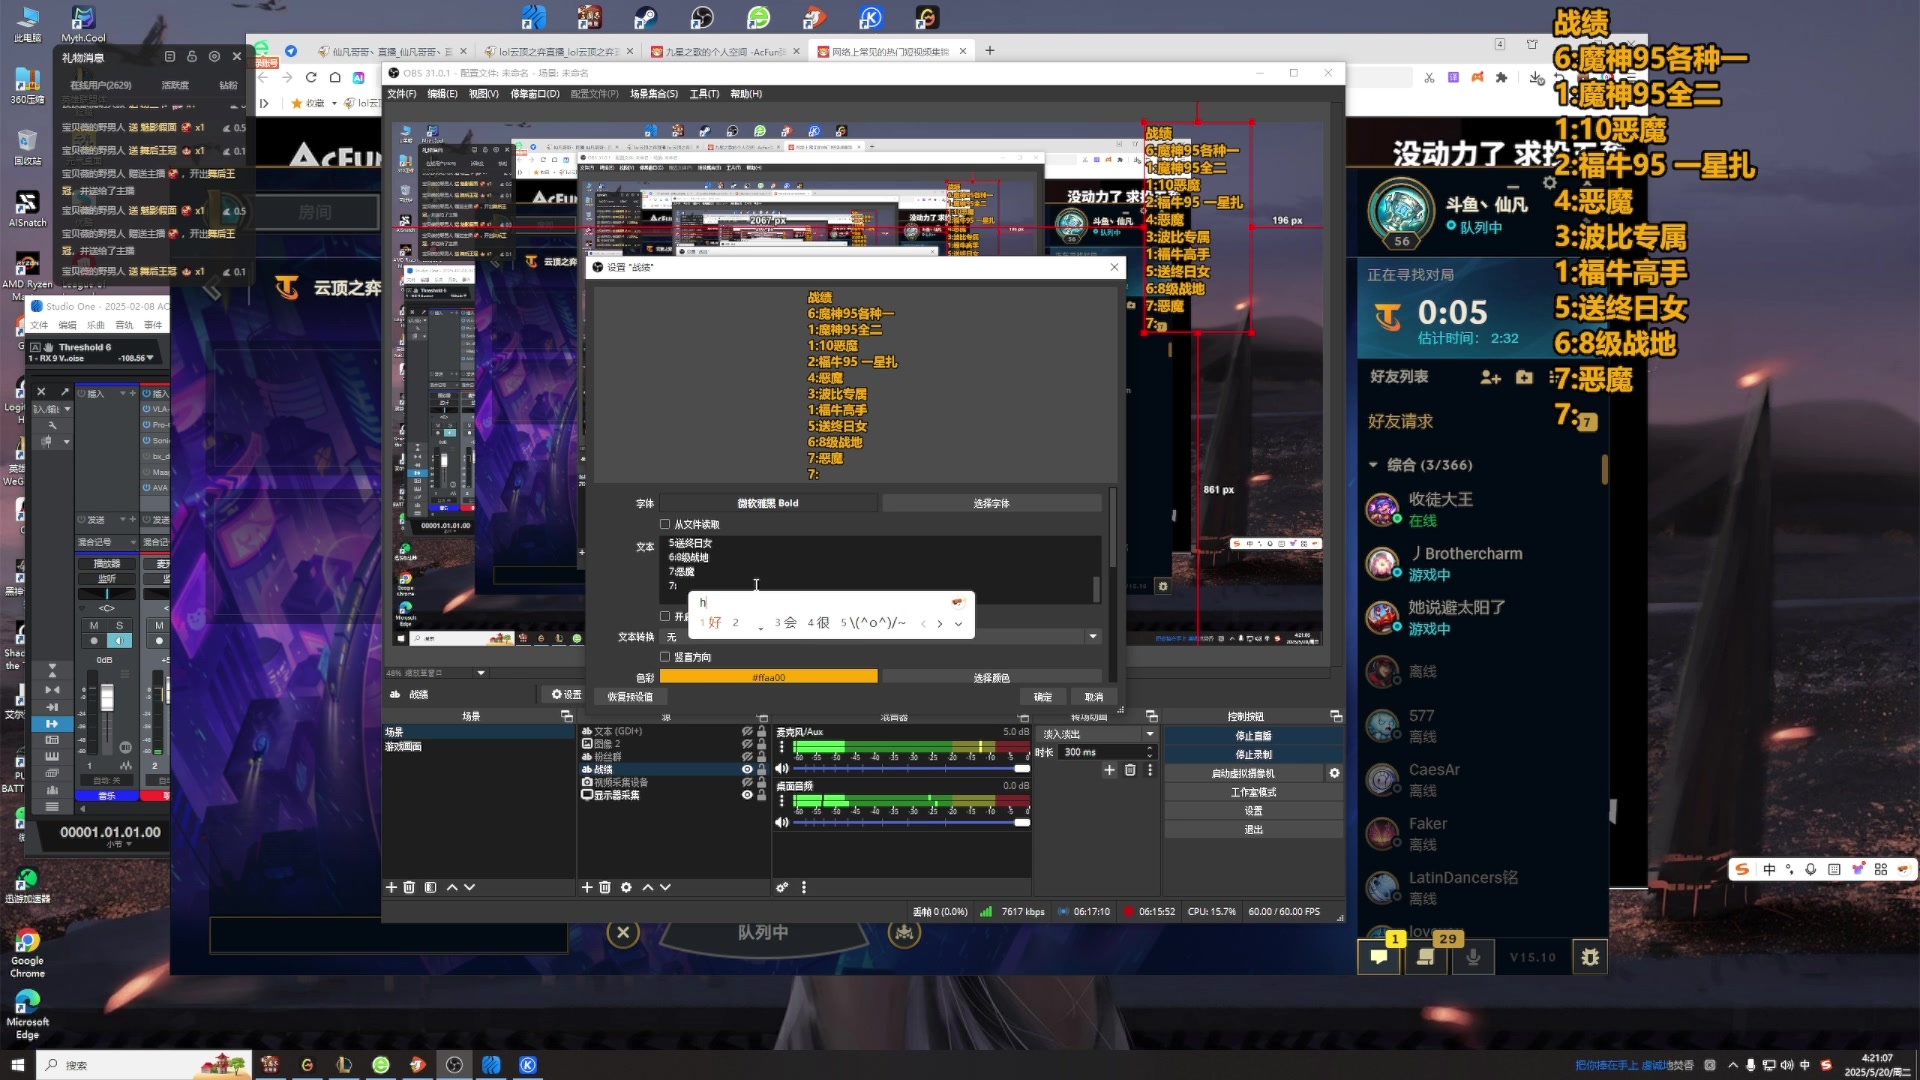
Task: Collapse 综合 (3/366) friends group
Action: point(1373,465)
